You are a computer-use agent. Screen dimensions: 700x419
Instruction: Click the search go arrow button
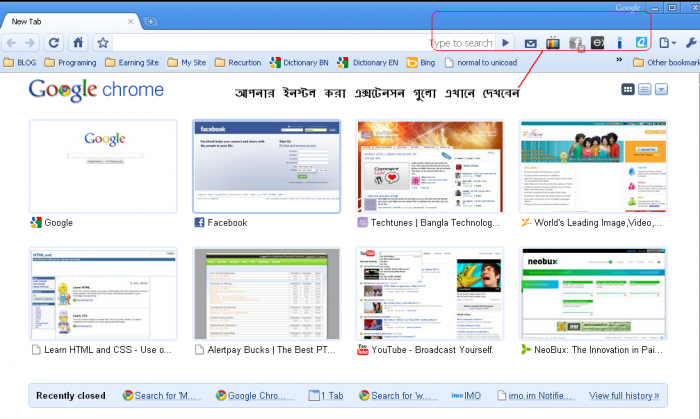[x=505, y=43]
